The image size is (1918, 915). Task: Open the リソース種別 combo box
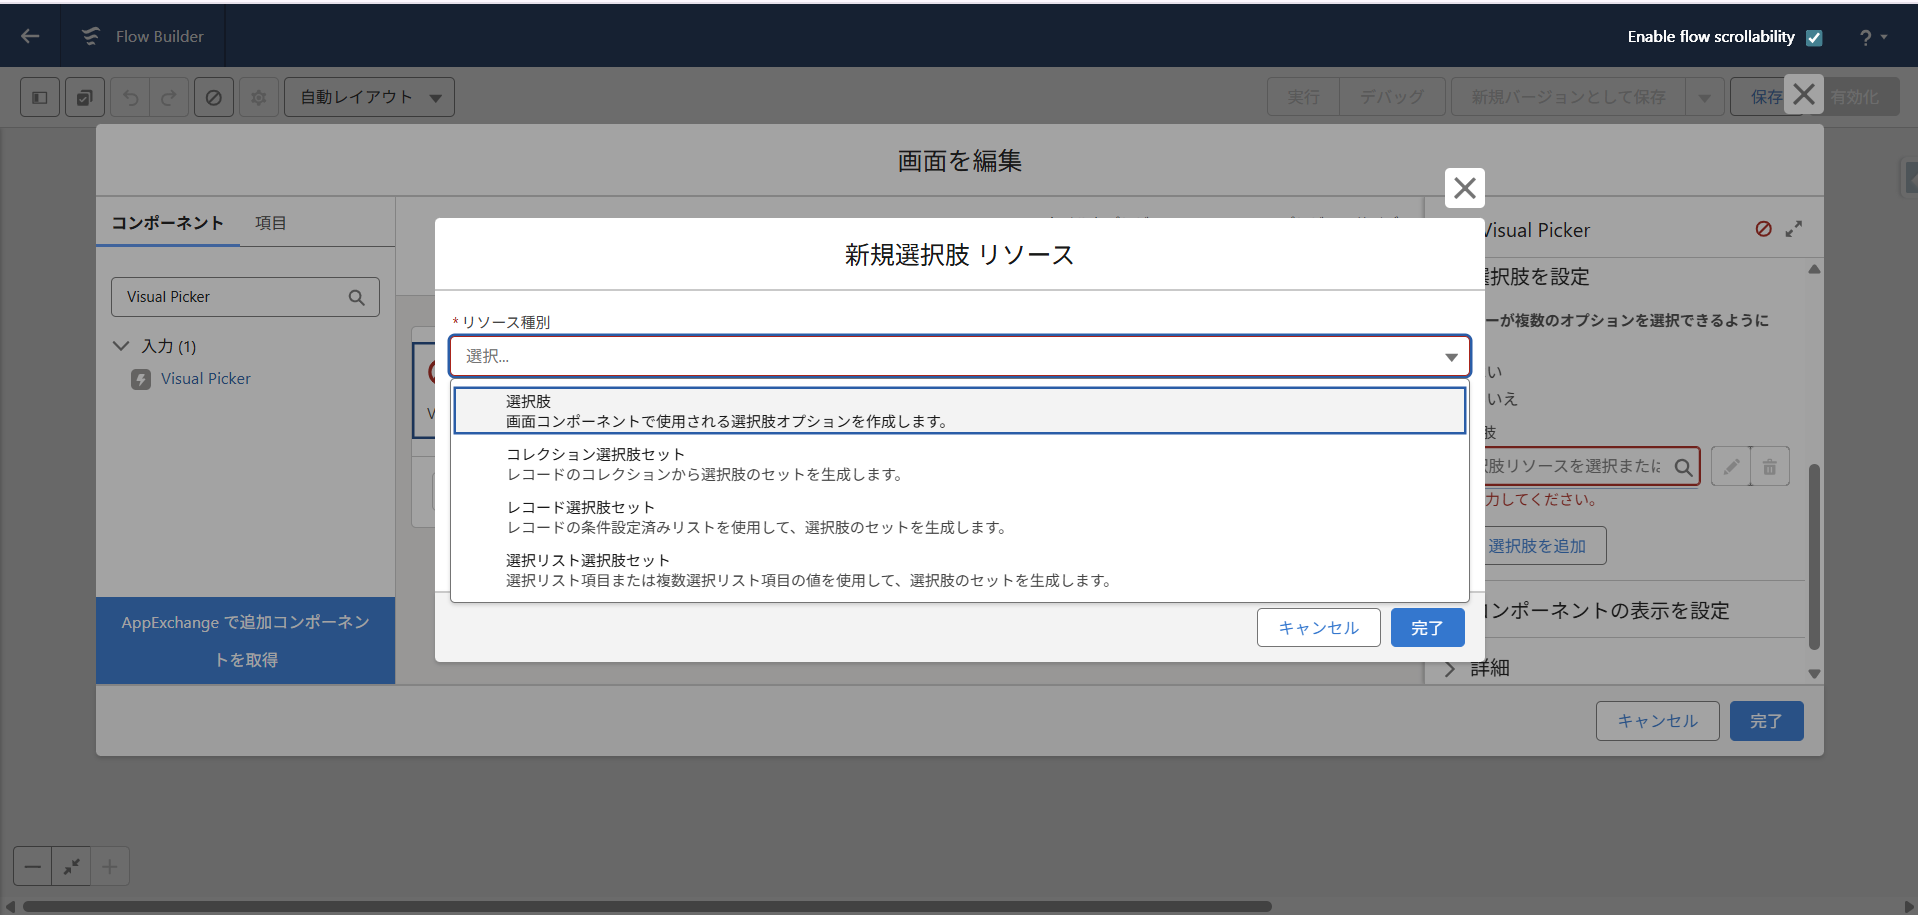(959, 356)
